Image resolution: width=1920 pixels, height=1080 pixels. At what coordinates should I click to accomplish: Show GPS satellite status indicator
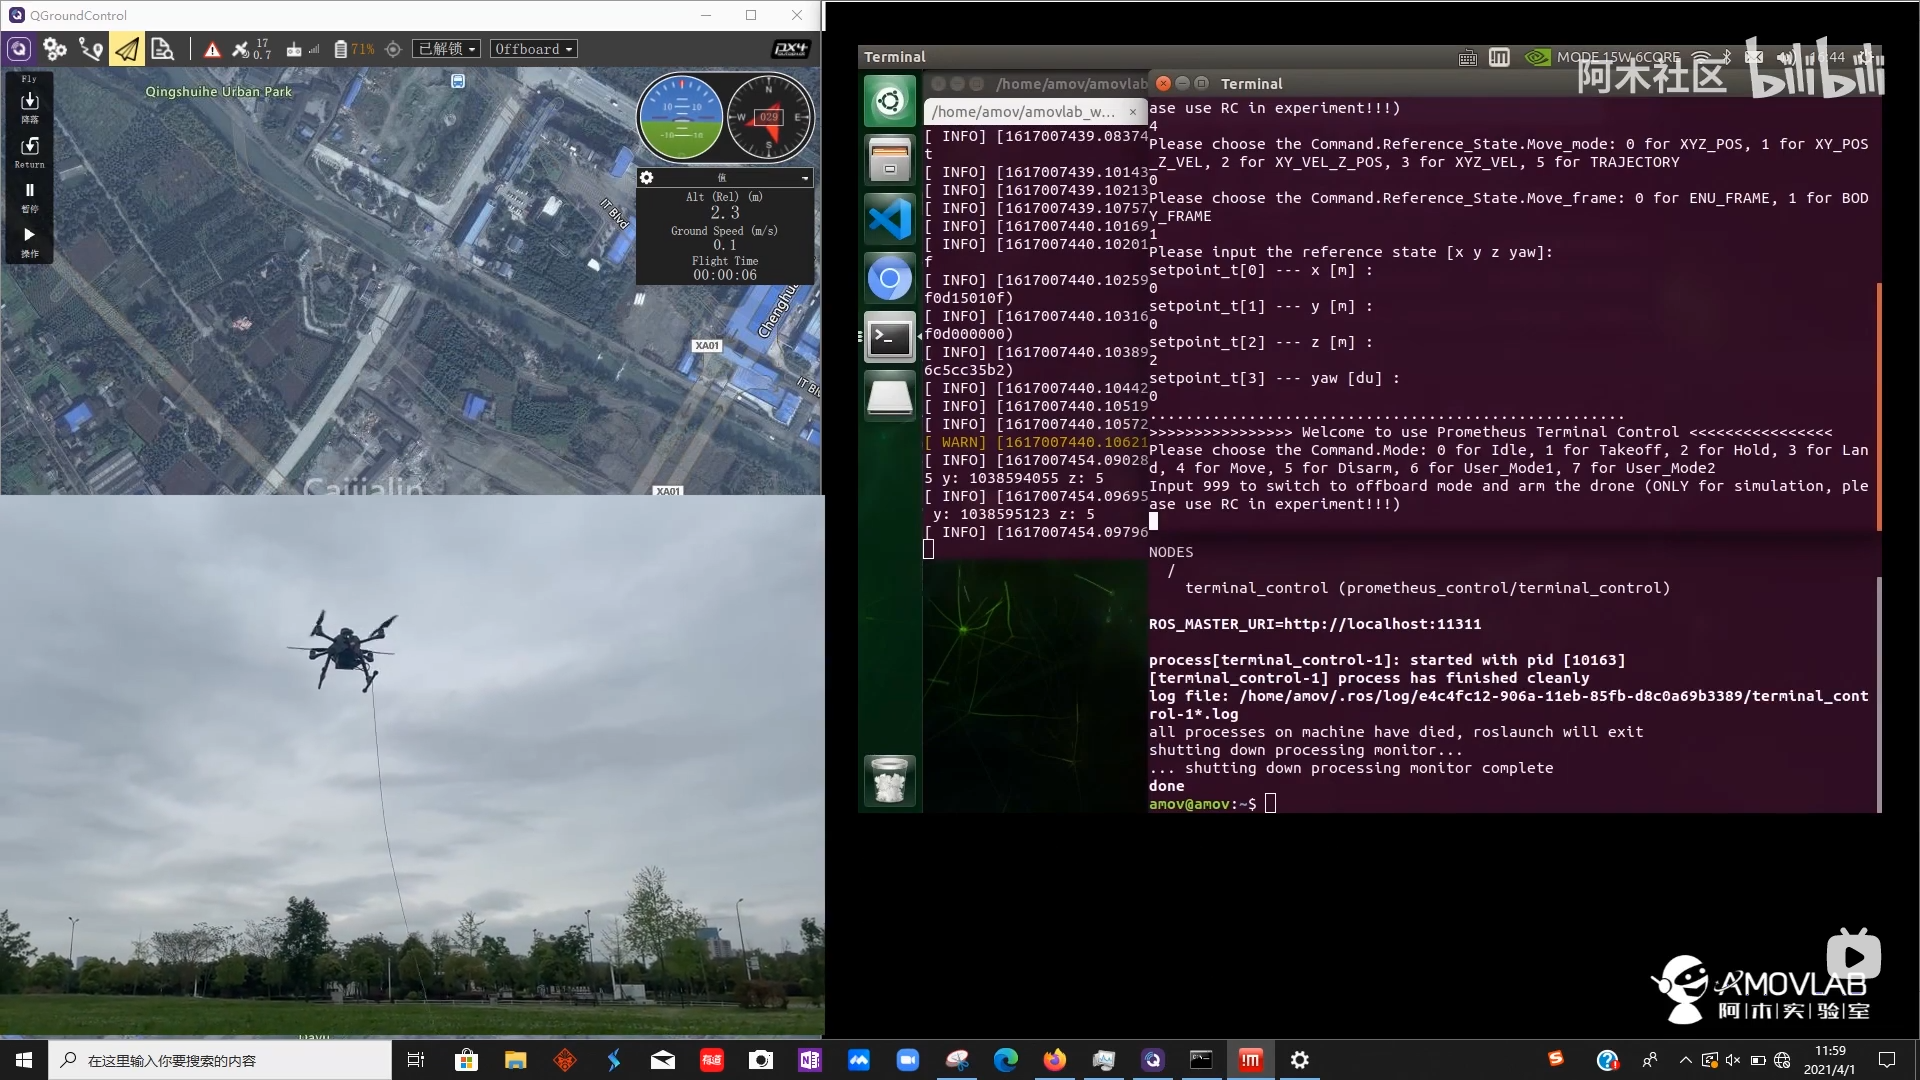point(250,49)
